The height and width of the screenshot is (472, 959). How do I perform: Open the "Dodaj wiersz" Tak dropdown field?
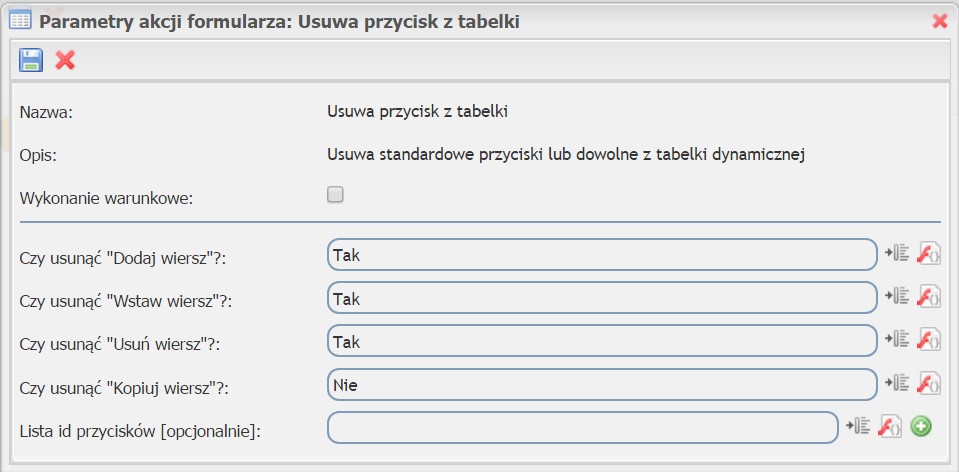point(601,255)
